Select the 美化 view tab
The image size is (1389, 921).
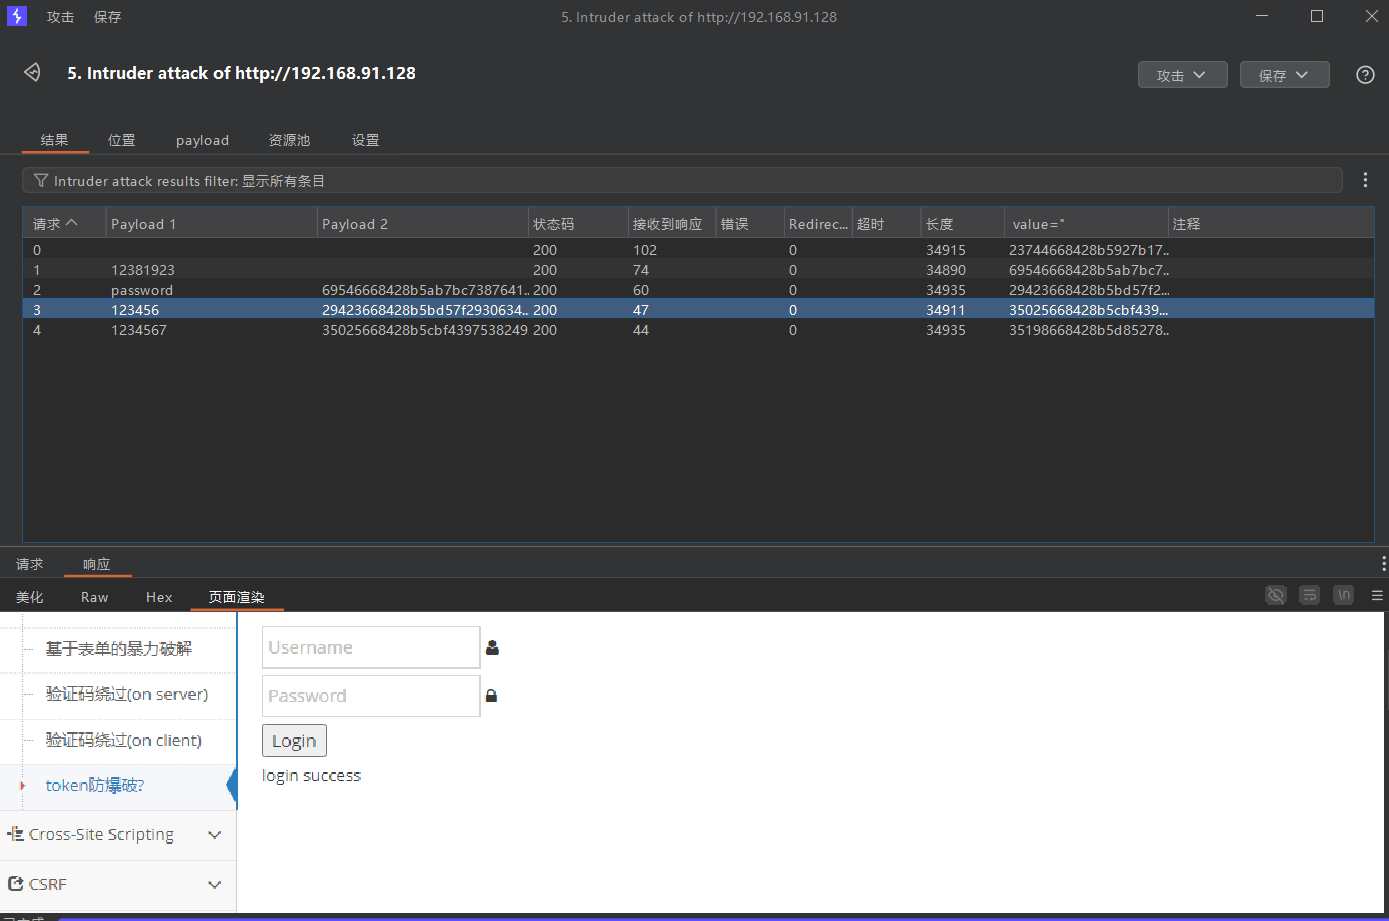coord(30,597)
